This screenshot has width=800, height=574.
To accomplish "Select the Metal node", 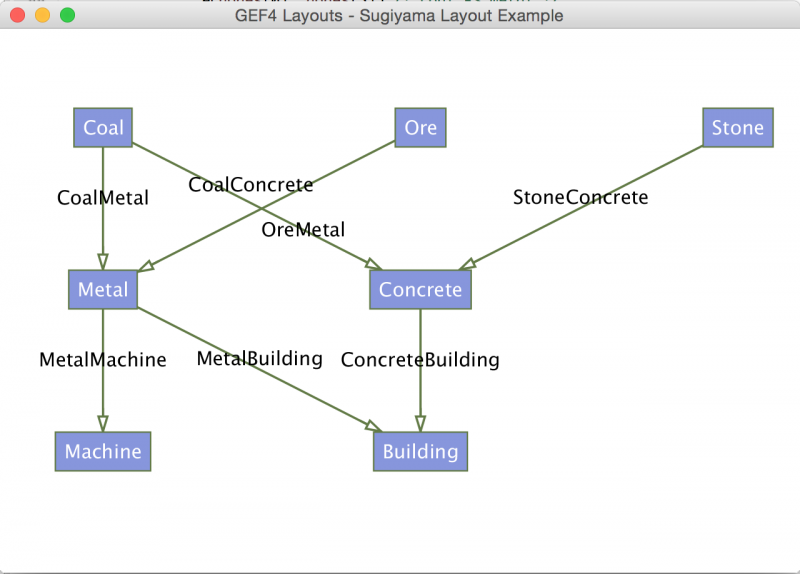I will (103, 289).
